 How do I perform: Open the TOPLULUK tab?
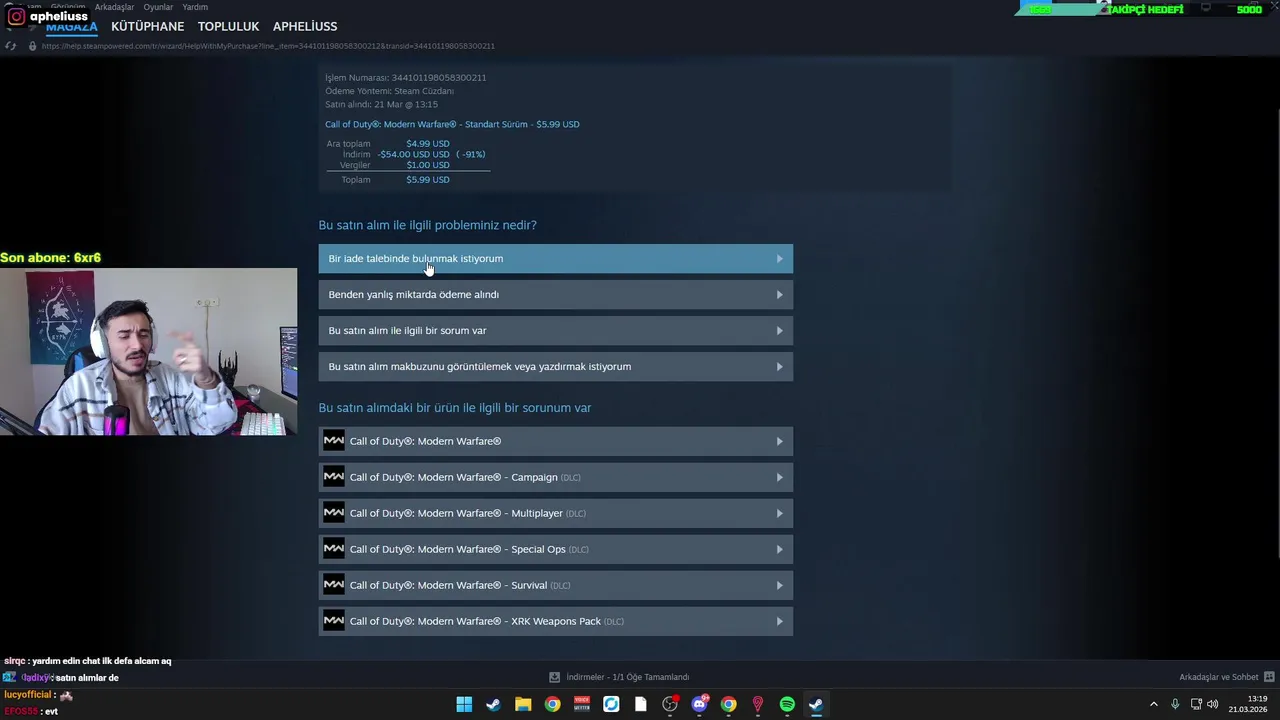228,26
